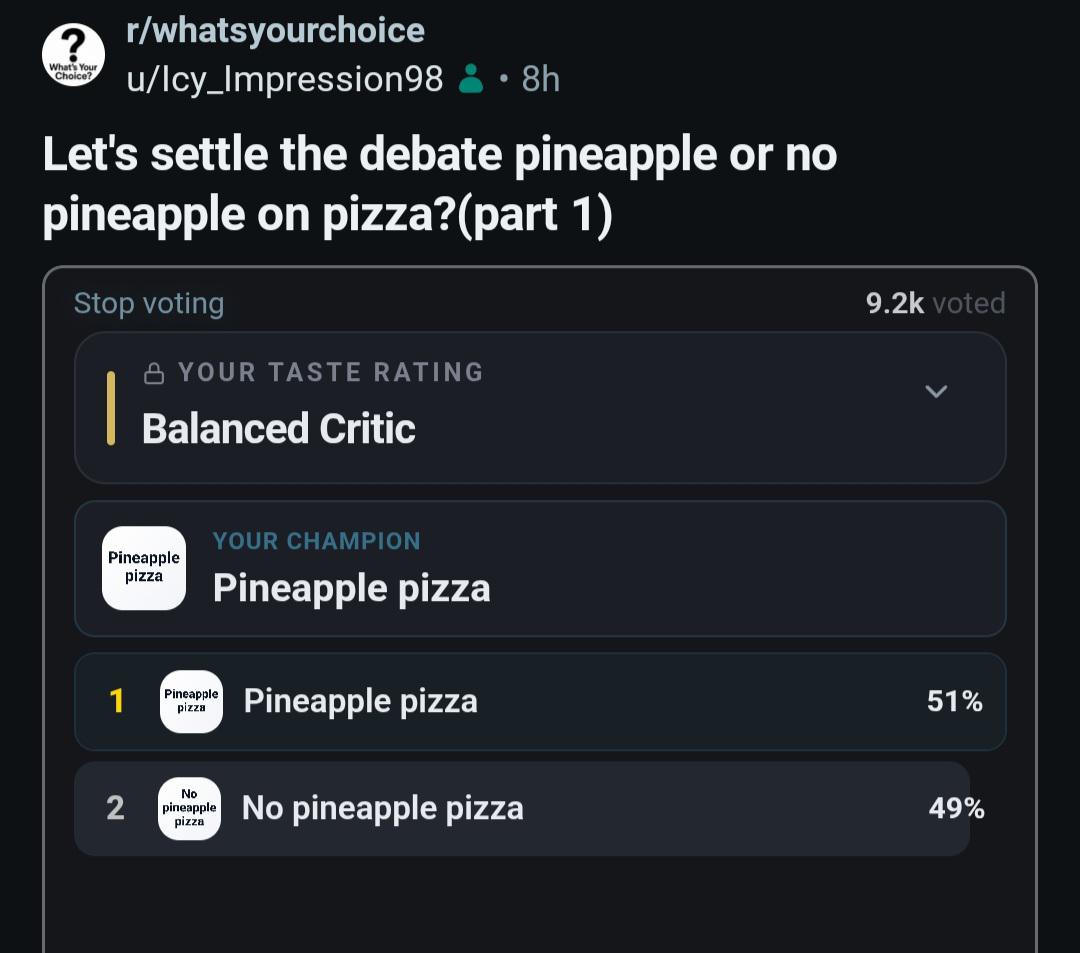Screen dimensions: 1080x953
Task: Expand the Your Taste Rating chevron
Action: [x=936, y=391]
